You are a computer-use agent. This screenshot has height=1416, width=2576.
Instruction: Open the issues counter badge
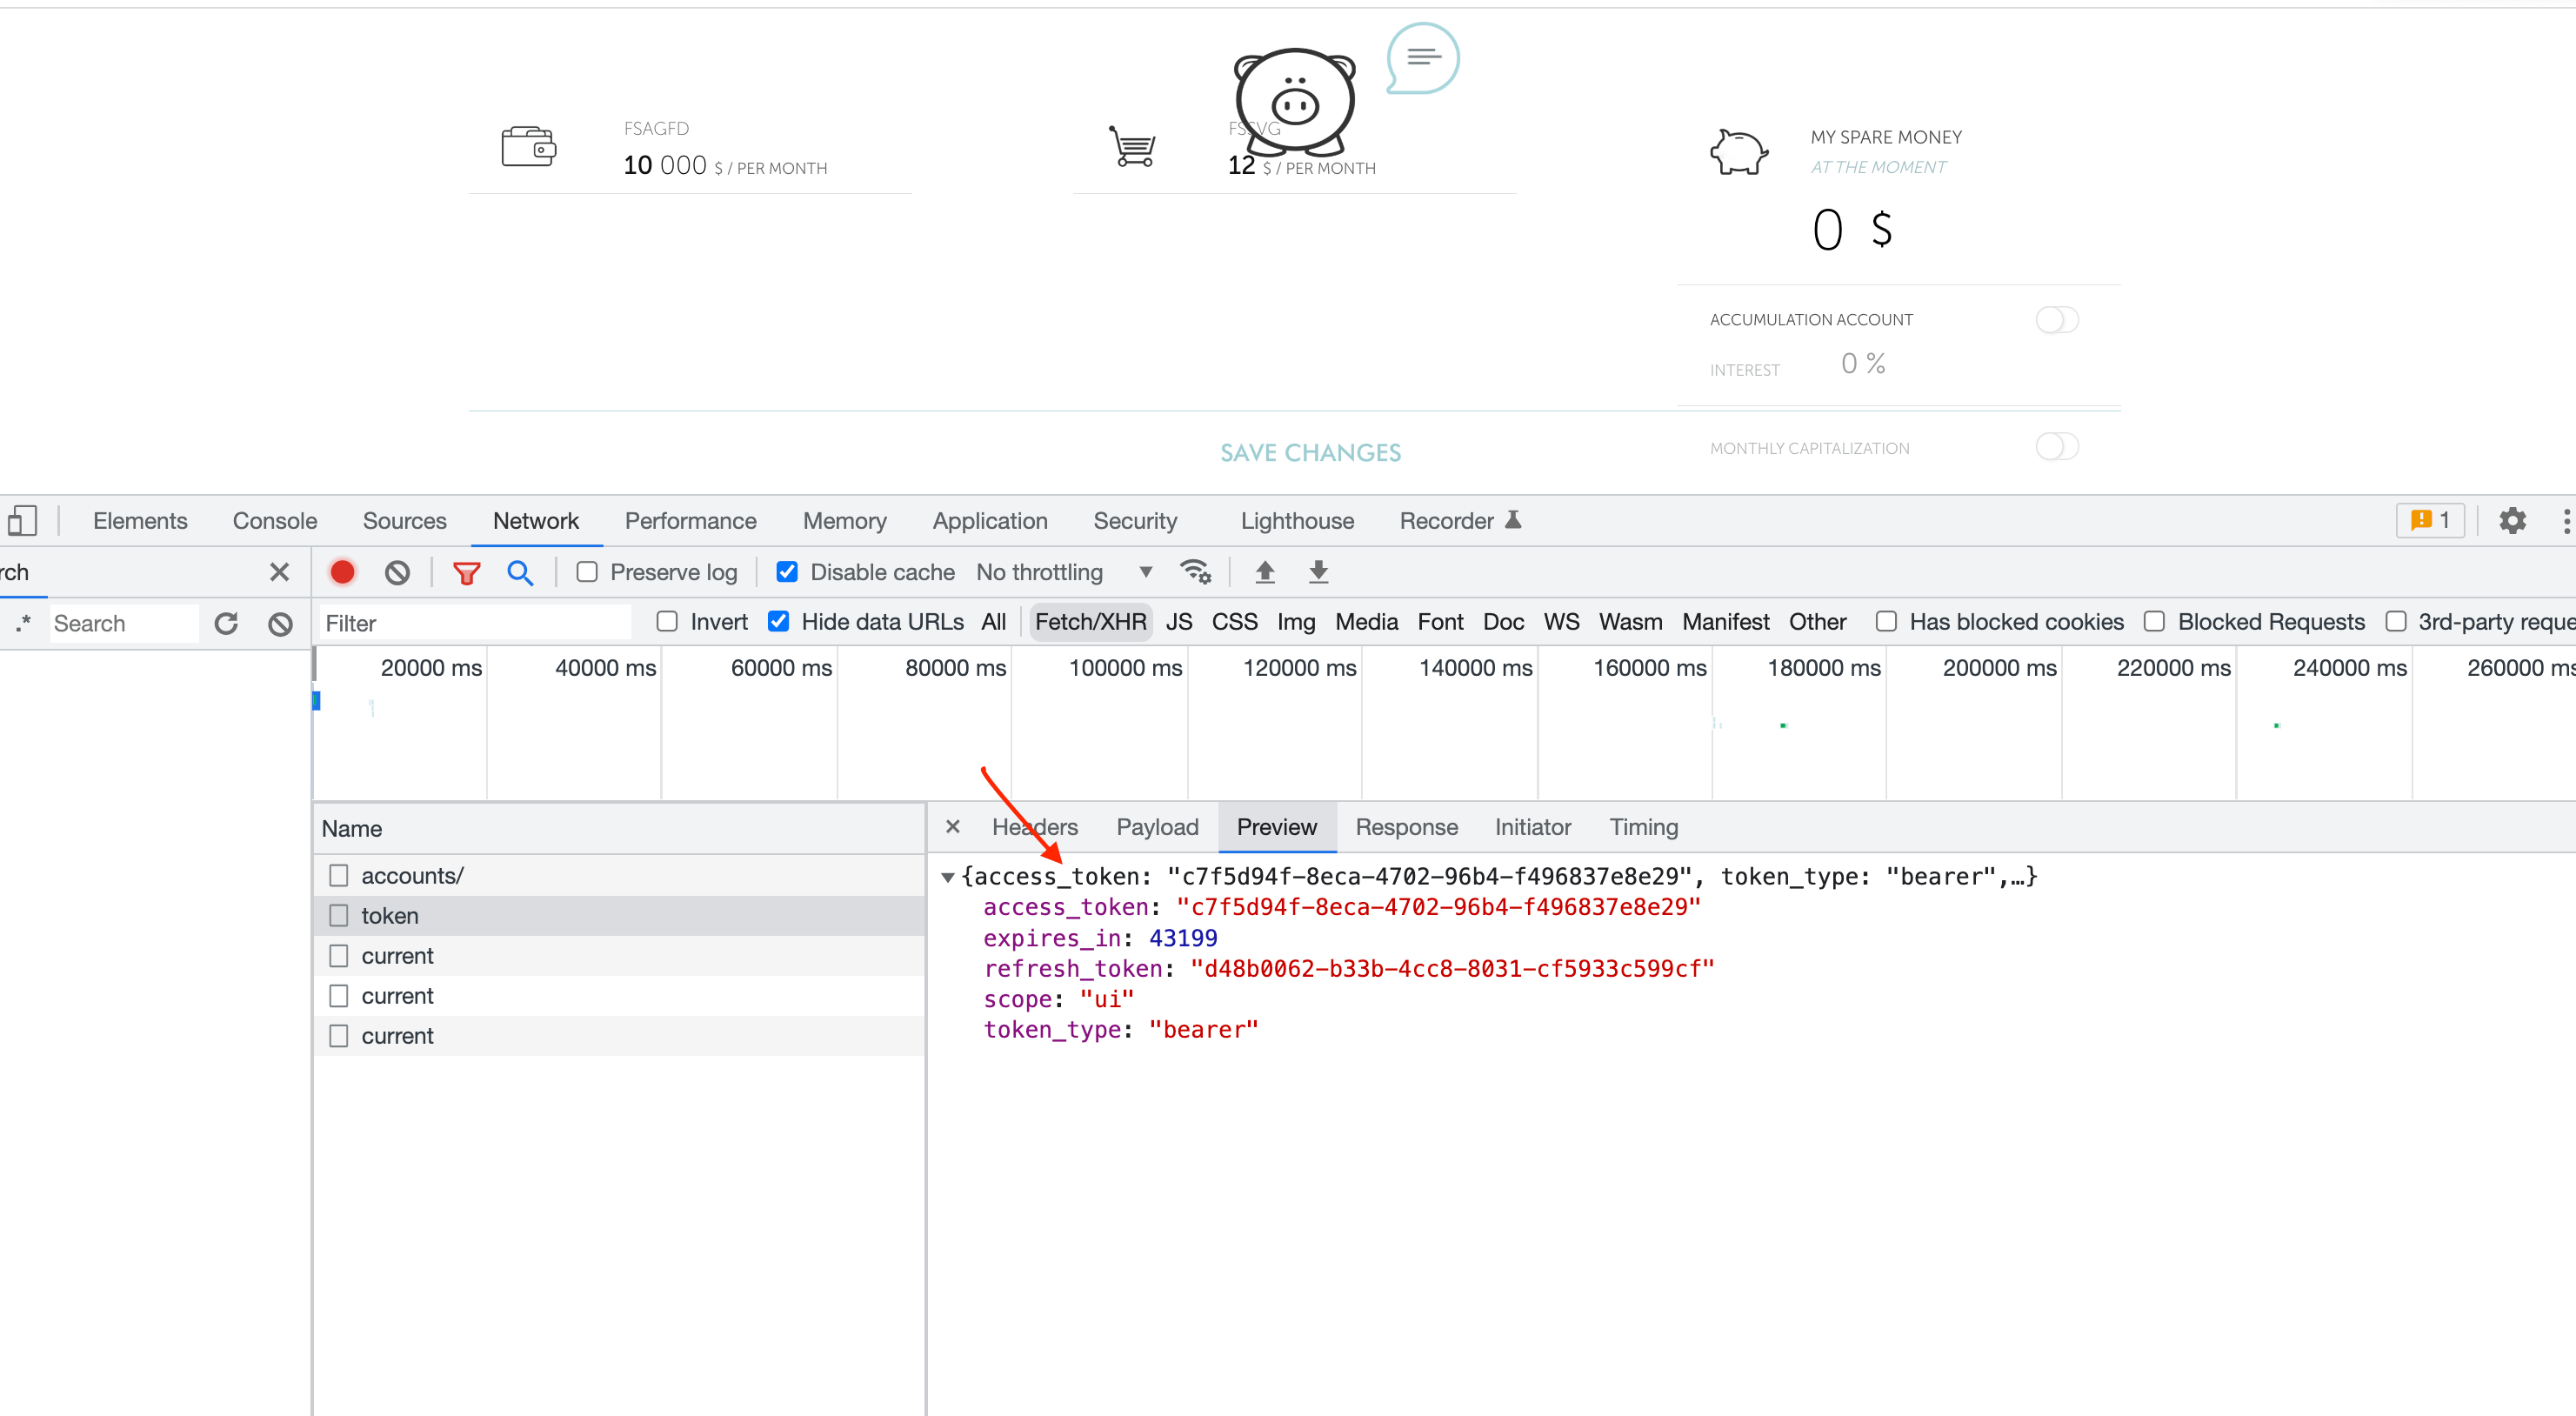point(2430,521)
